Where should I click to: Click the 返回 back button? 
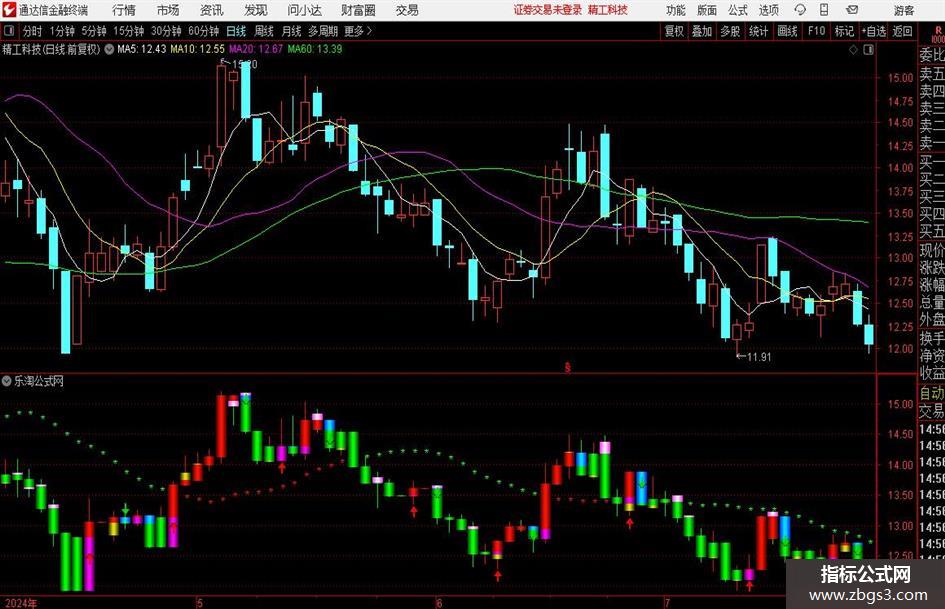(x=902, y=31)
